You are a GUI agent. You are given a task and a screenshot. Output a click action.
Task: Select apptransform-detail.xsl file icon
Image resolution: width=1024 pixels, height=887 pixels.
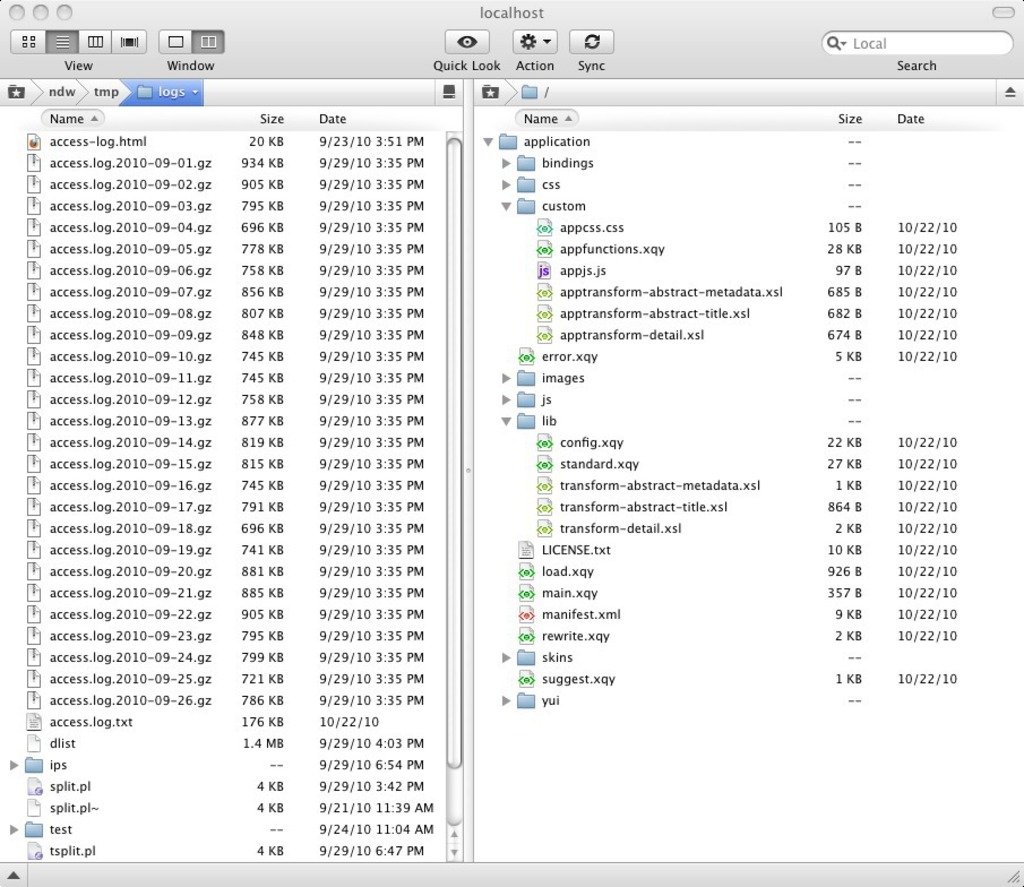click(544, 335)
